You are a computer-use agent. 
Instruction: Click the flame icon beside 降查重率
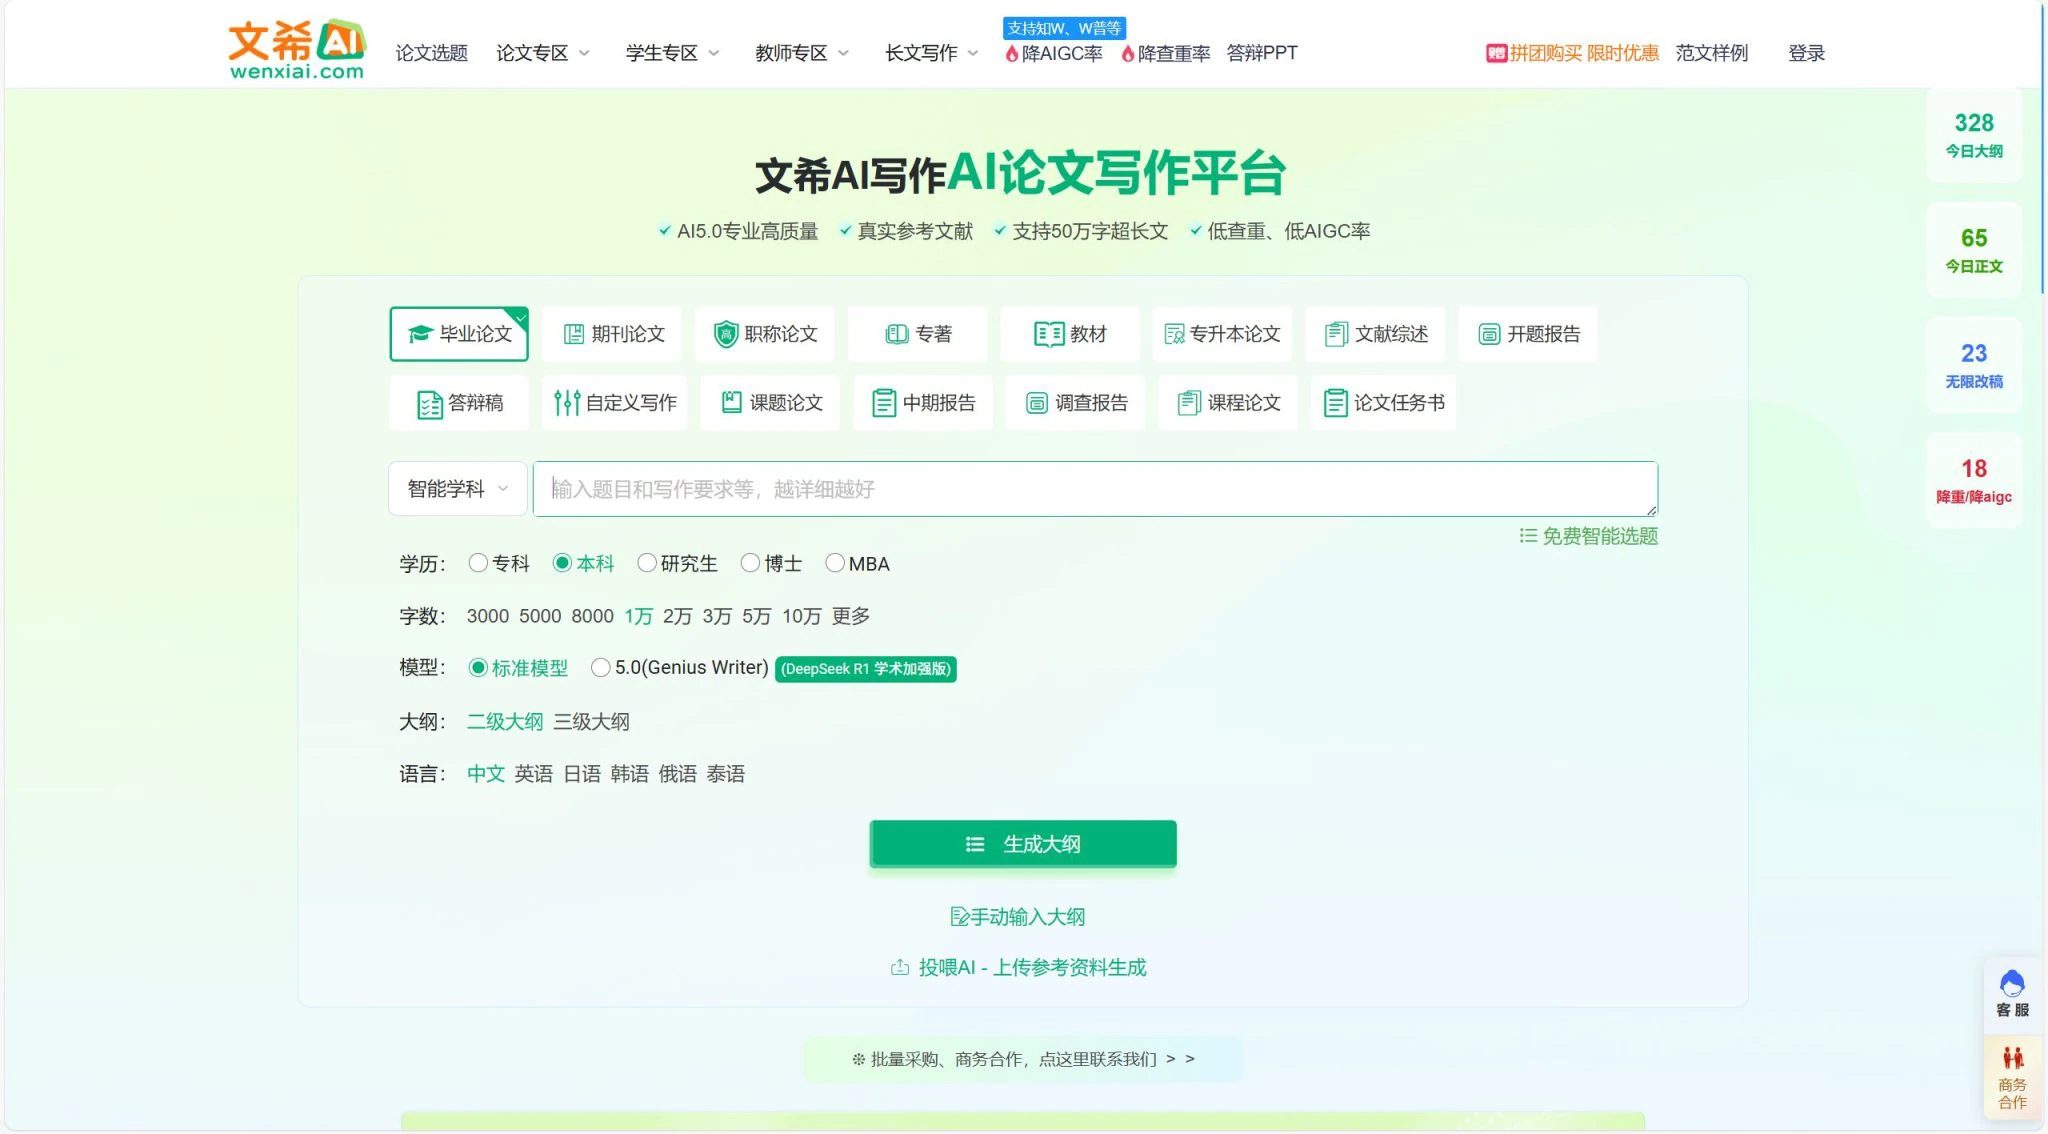pos(1128,53)
